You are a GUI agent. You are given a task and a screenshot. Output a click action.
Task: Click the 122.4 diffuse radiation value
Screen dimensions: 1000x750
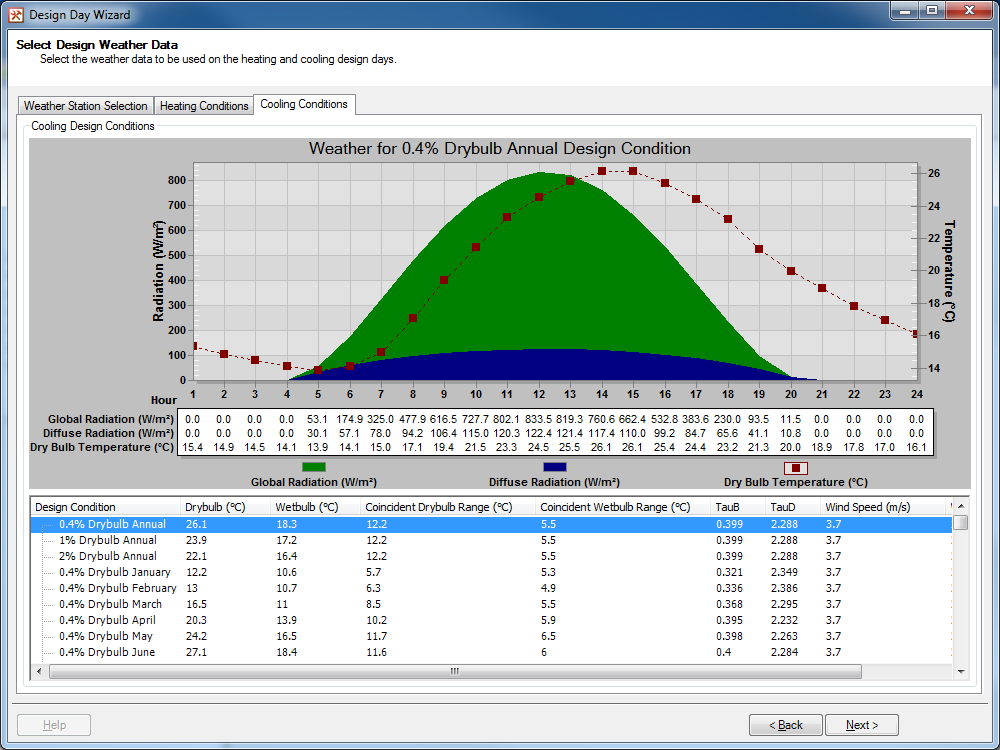tap(538, 433)
